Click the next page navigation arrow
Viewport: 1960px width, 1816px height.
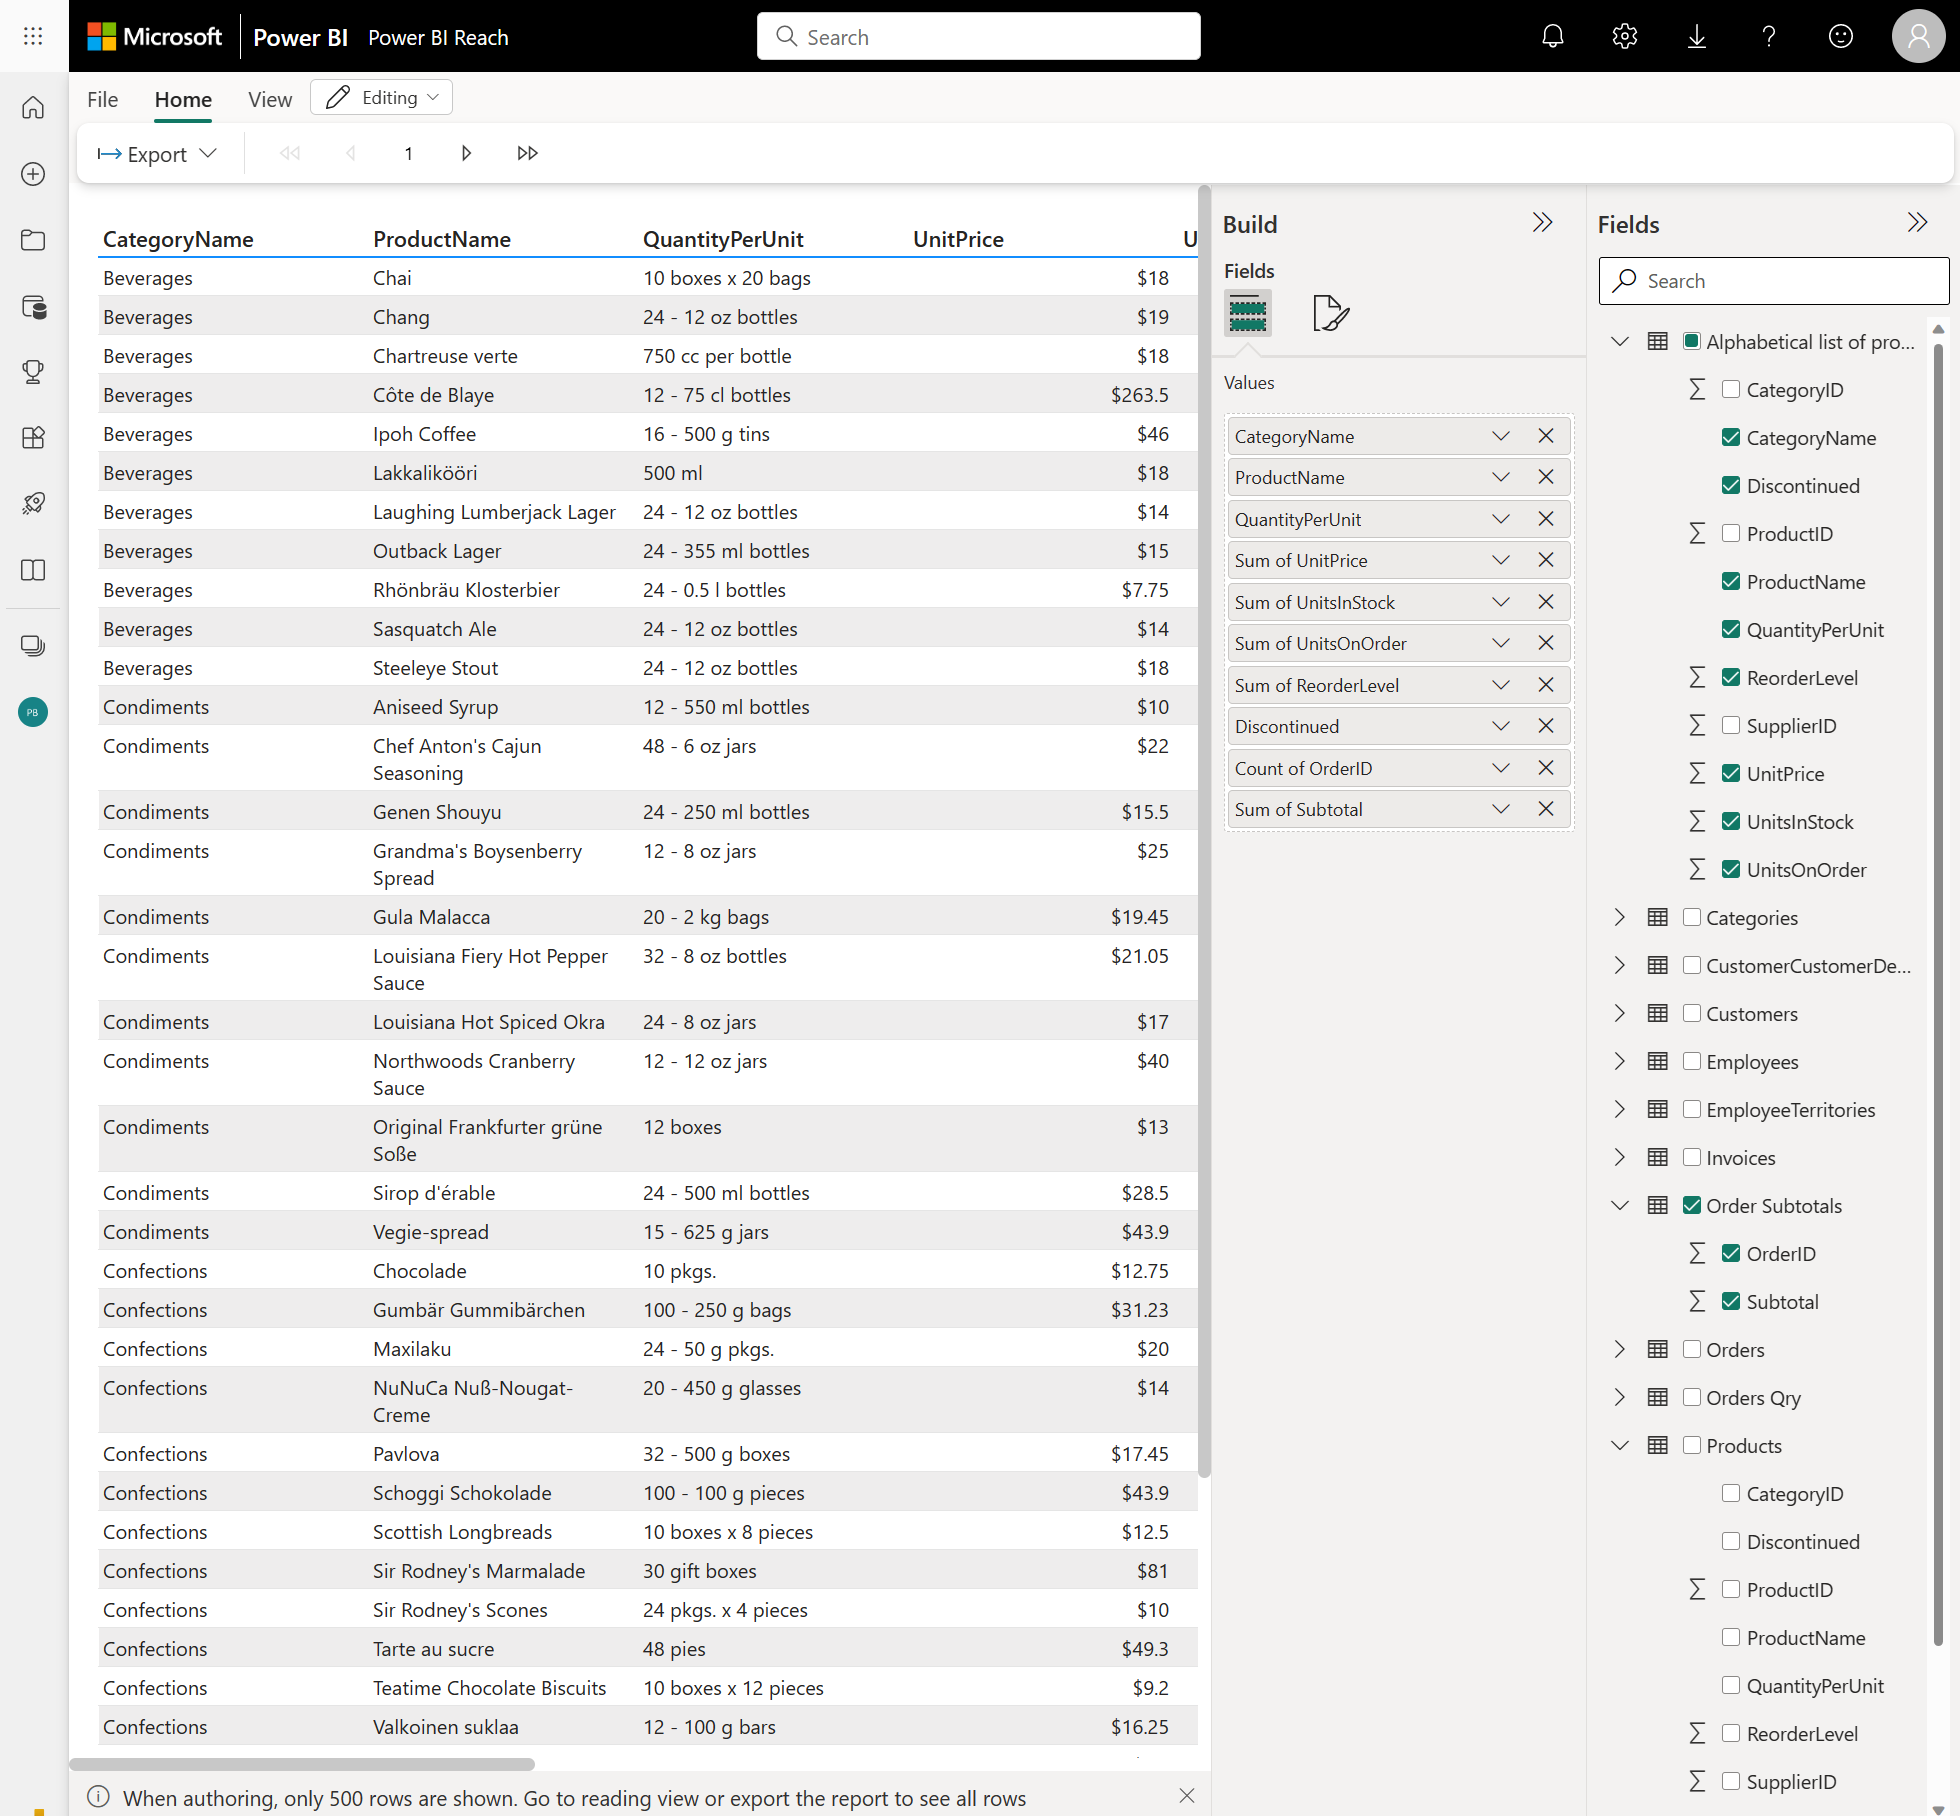click(x=466, y=154)
